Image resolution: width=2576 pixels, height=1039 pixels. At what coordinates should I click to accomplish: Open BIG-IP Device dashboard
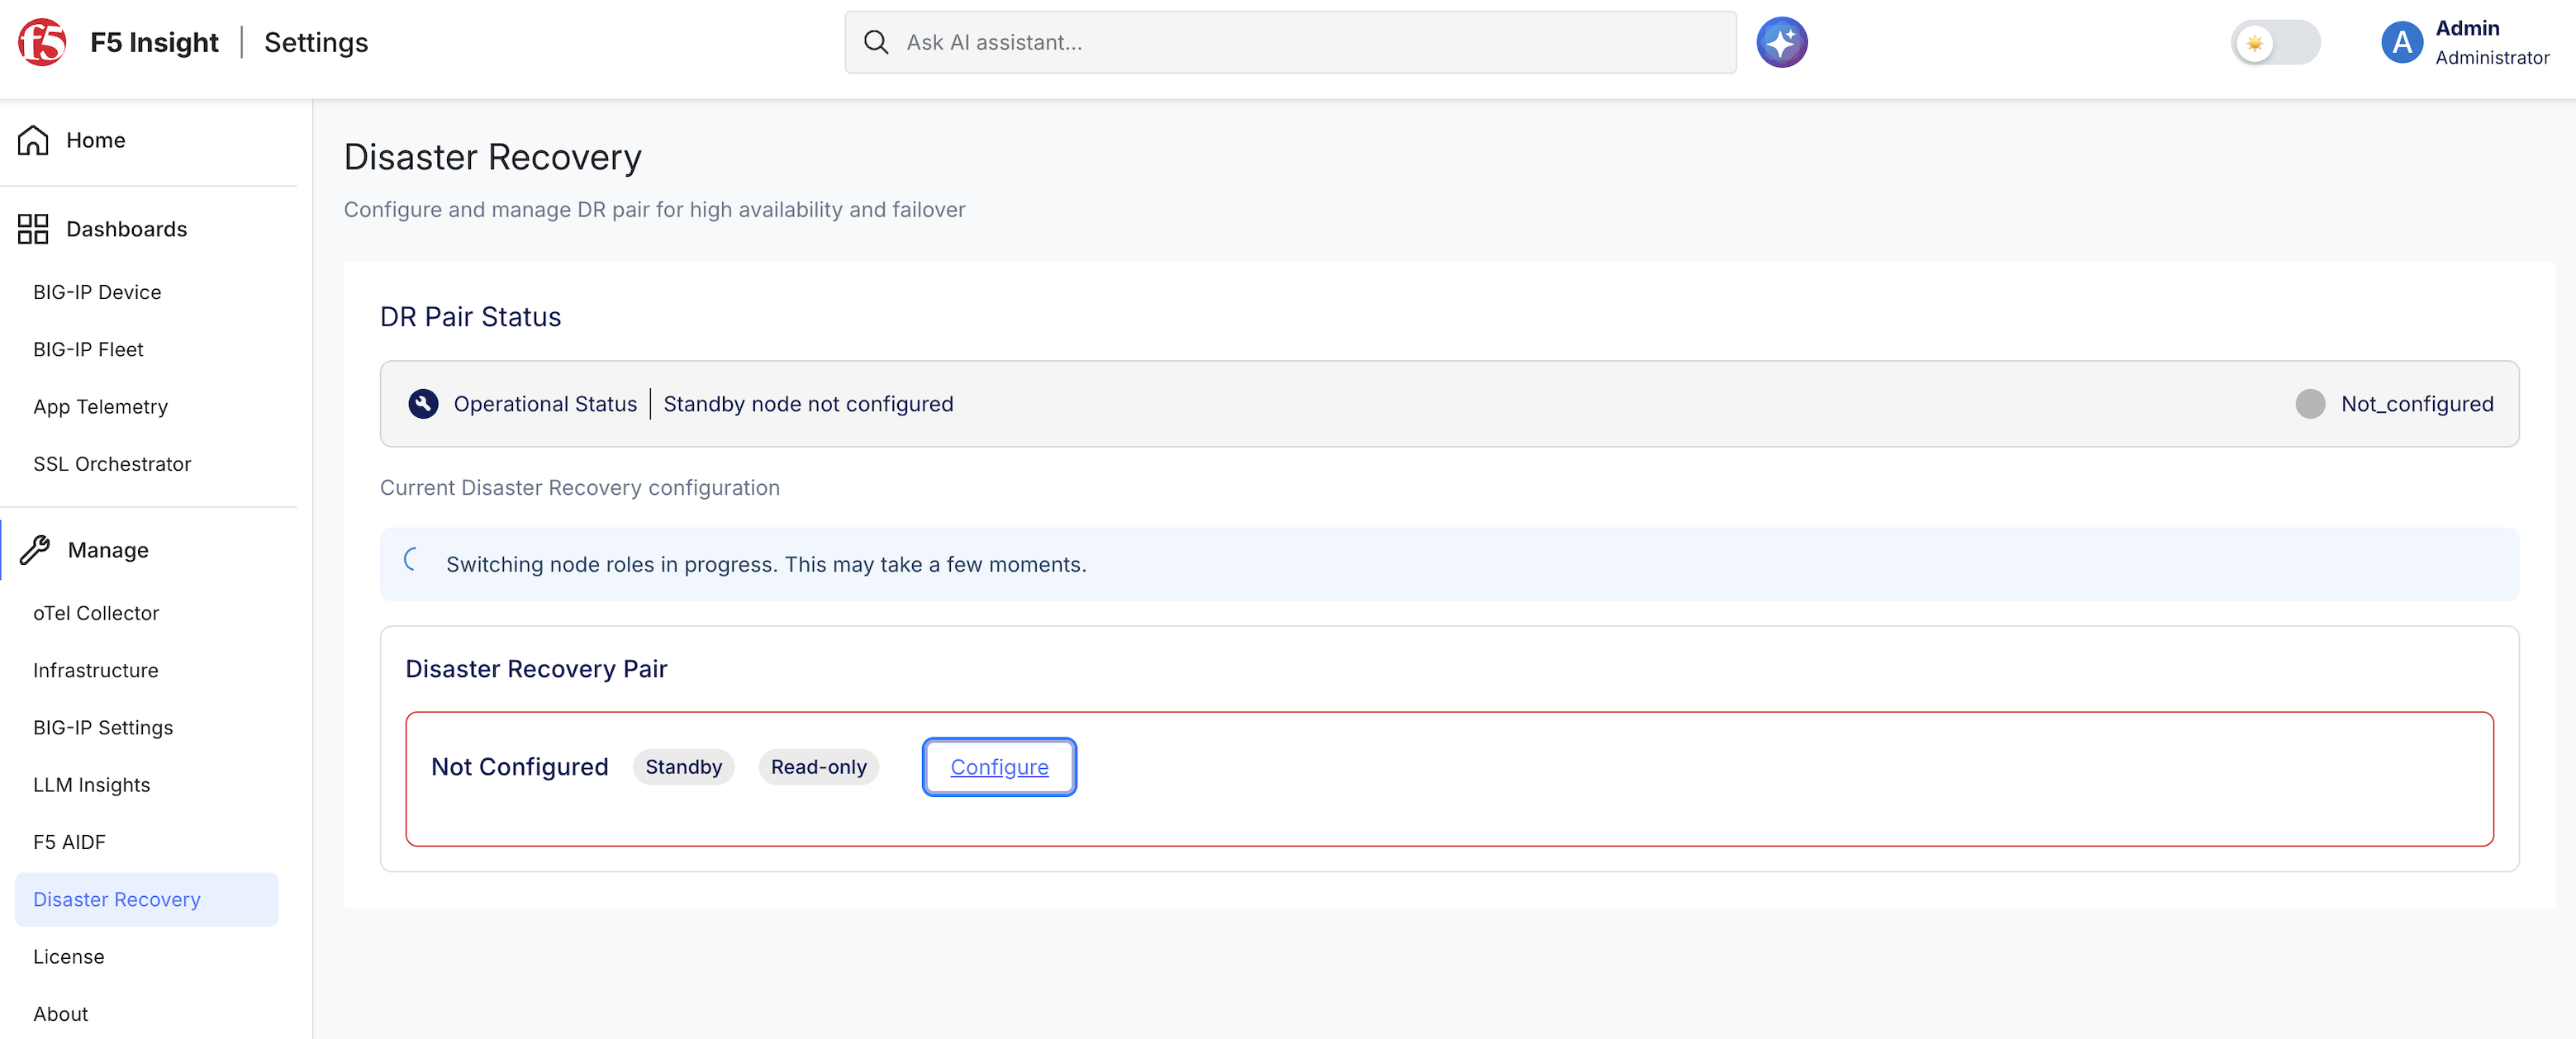pos(97,292)
